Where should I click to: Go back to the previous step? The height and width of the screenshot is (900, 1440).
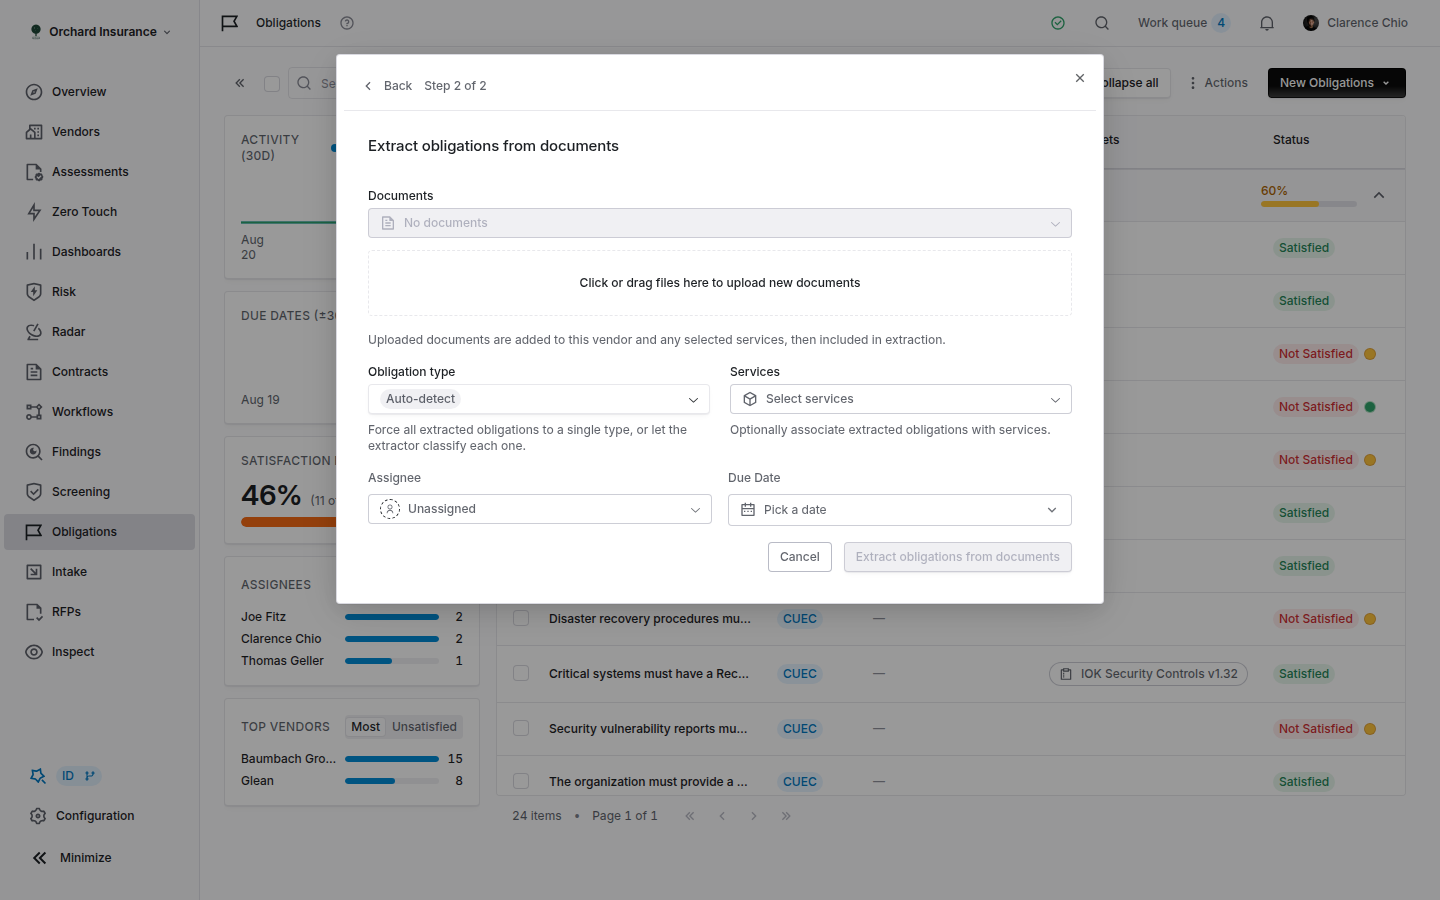[388, 86]
